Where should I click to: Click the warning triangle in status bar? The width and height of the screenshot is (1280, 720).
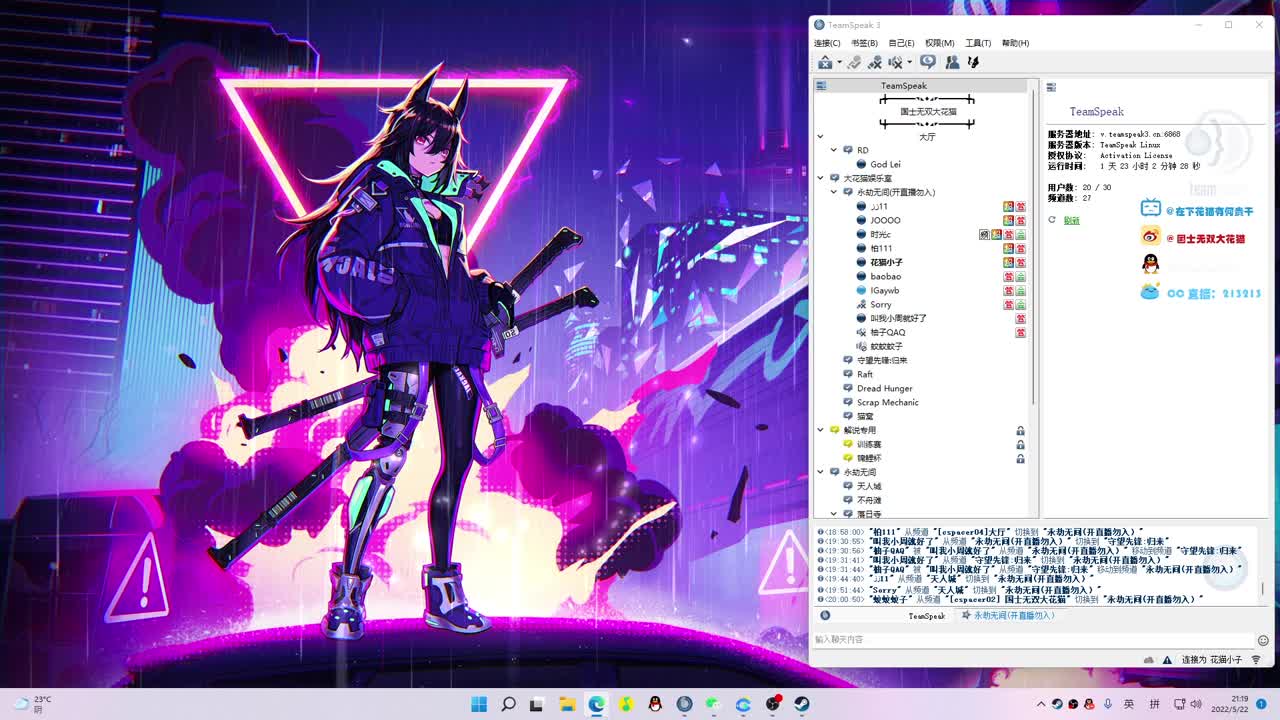pos(1166,660)
